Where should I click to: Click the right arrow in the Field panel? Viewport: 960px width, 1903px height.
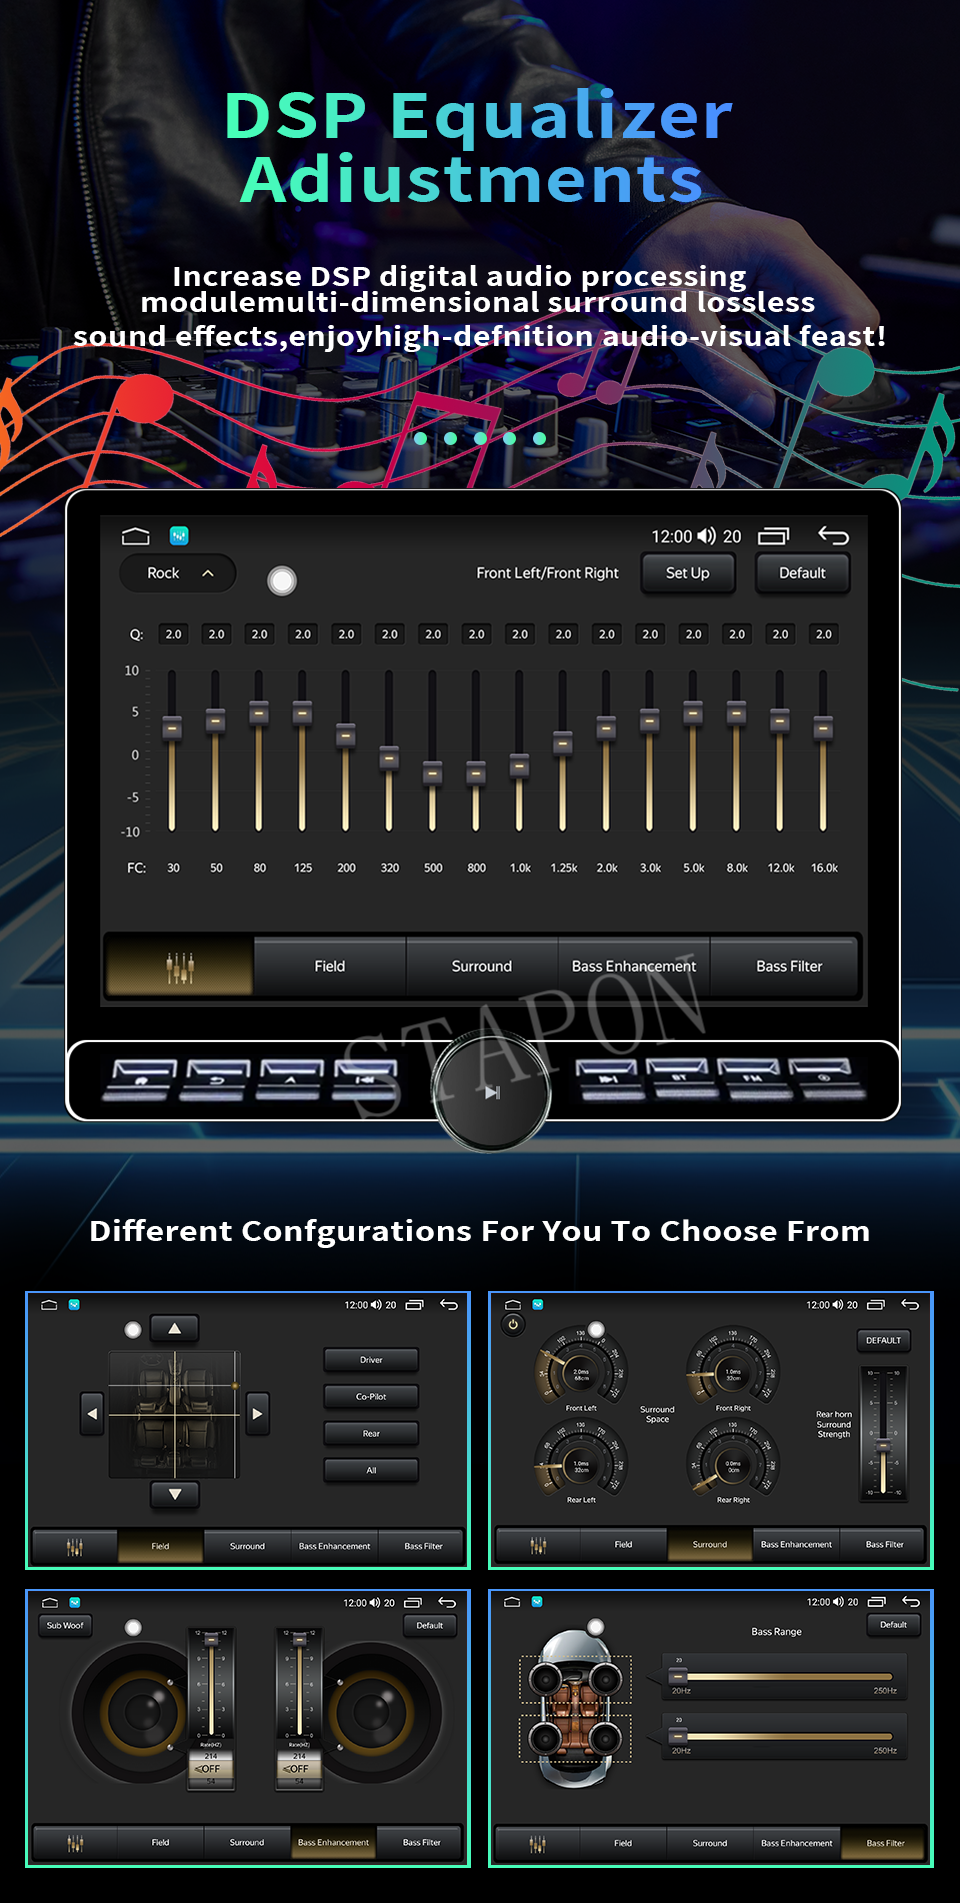[257, 1413]
